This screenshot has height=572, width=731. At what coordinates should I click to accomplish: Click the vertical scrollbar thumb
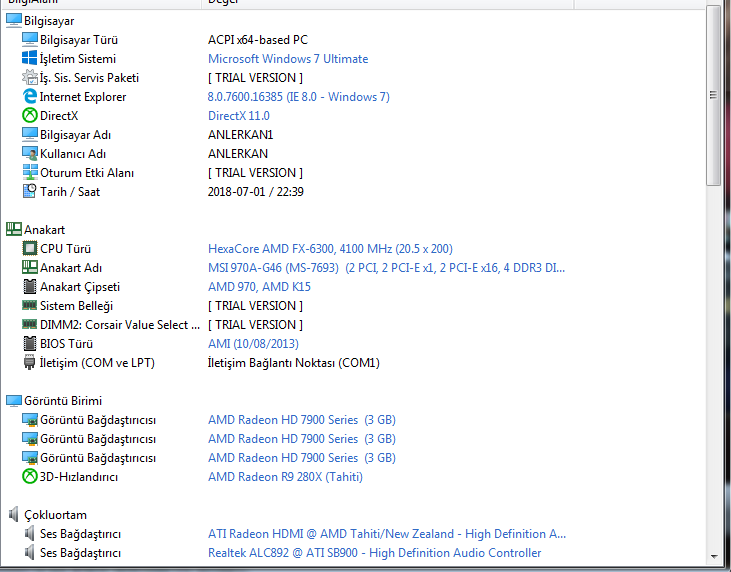(713, 96)
